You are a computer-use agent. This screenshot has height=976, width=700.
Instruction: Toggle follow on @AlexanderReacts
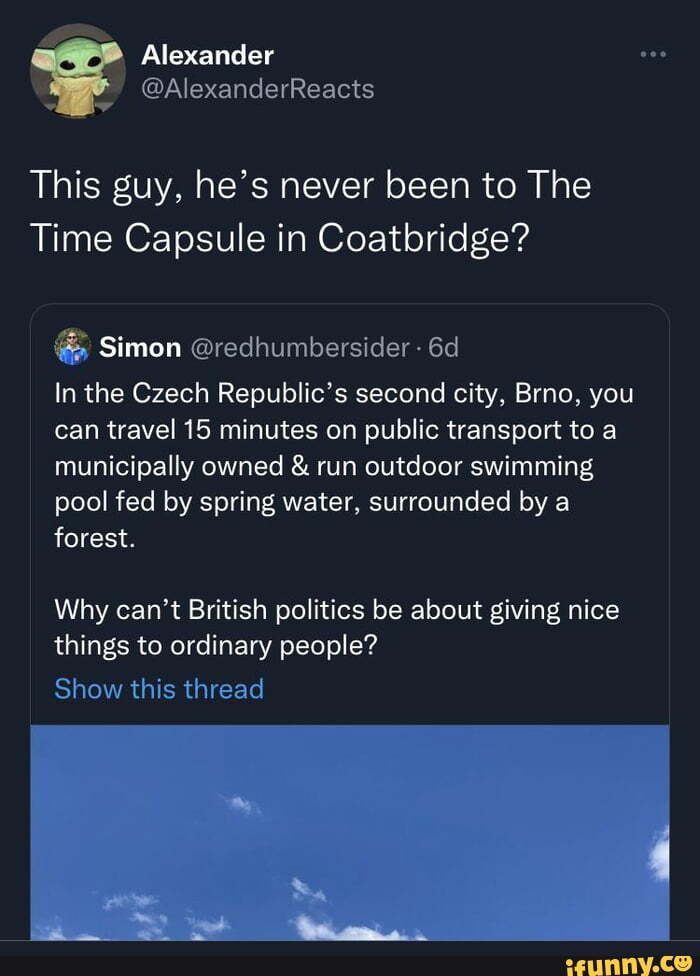[x=256, y=88]
